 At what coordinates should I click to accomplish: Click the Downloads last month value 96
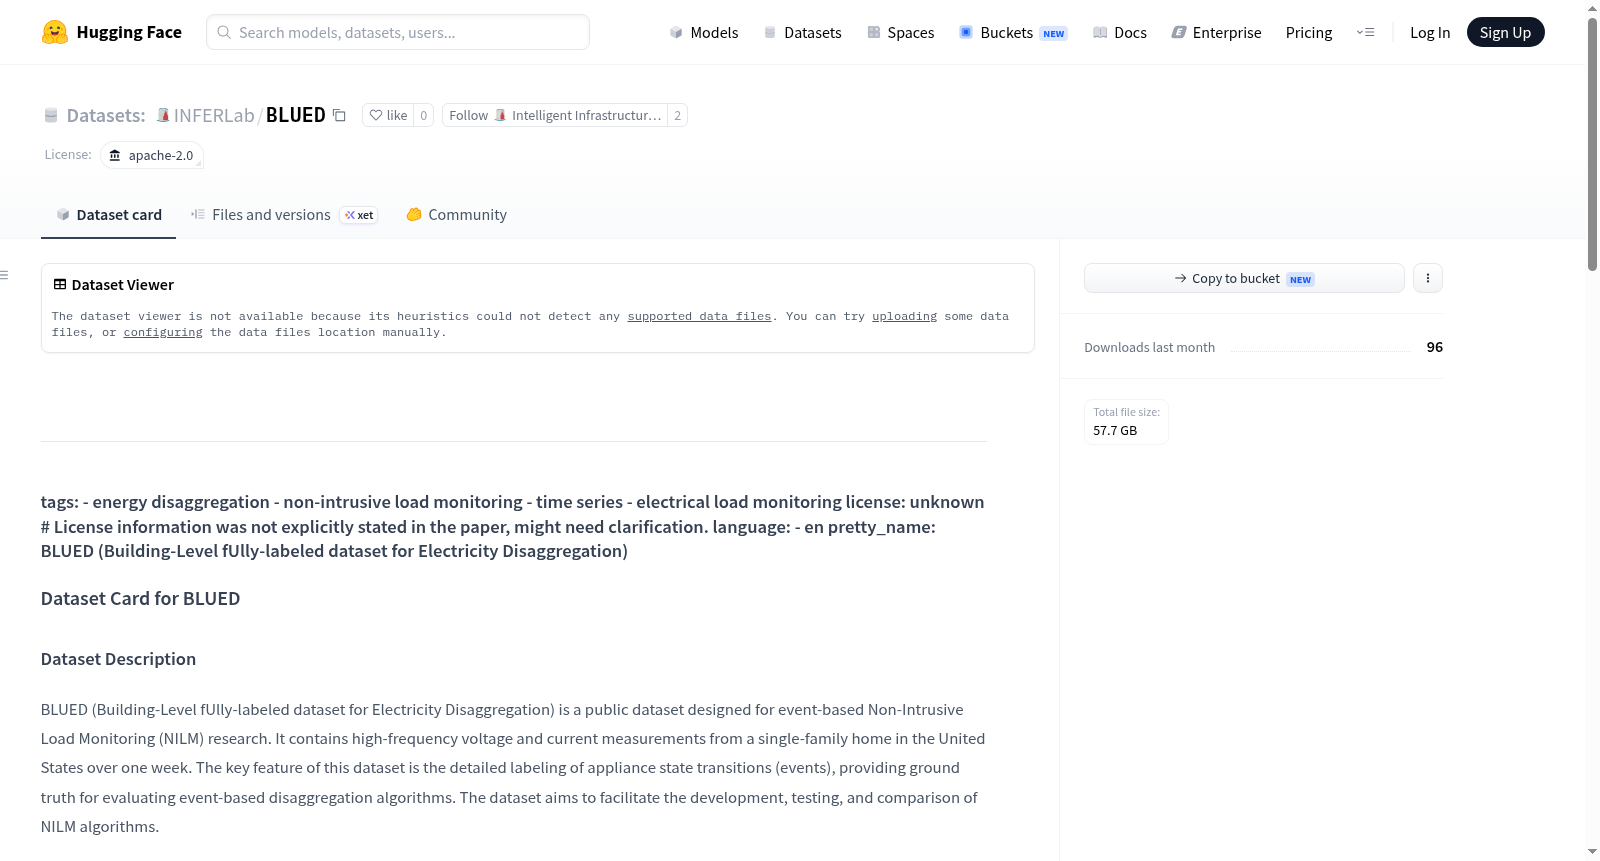tap(1435, 347)
